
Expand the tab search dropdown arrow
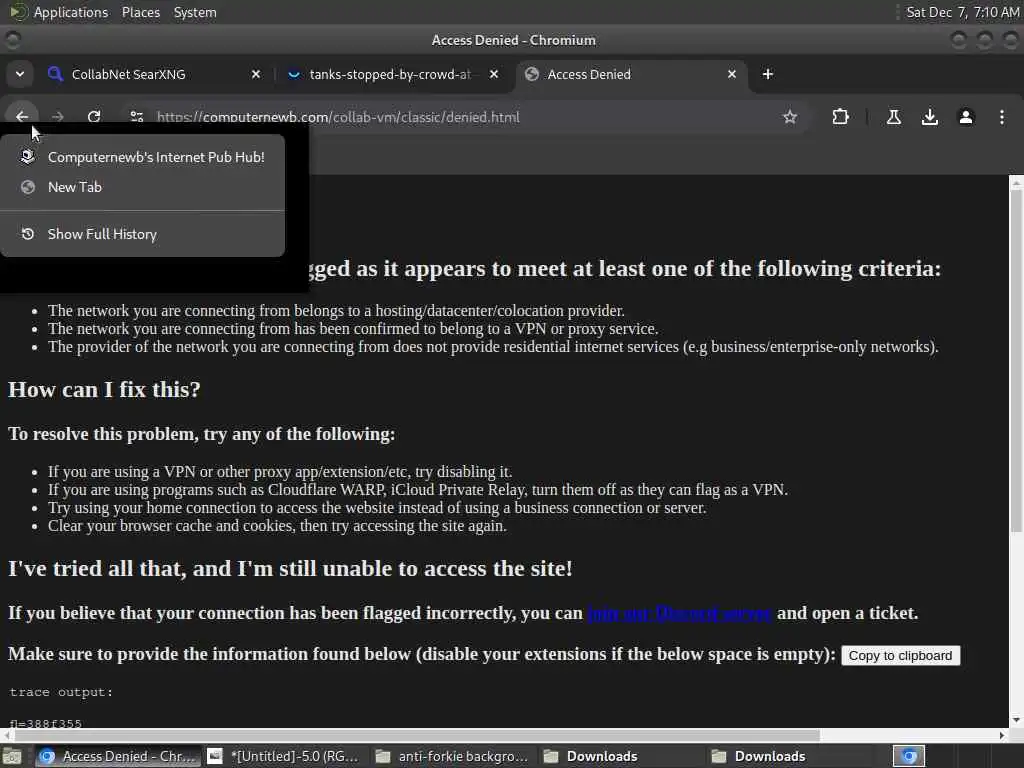[20, 74]
